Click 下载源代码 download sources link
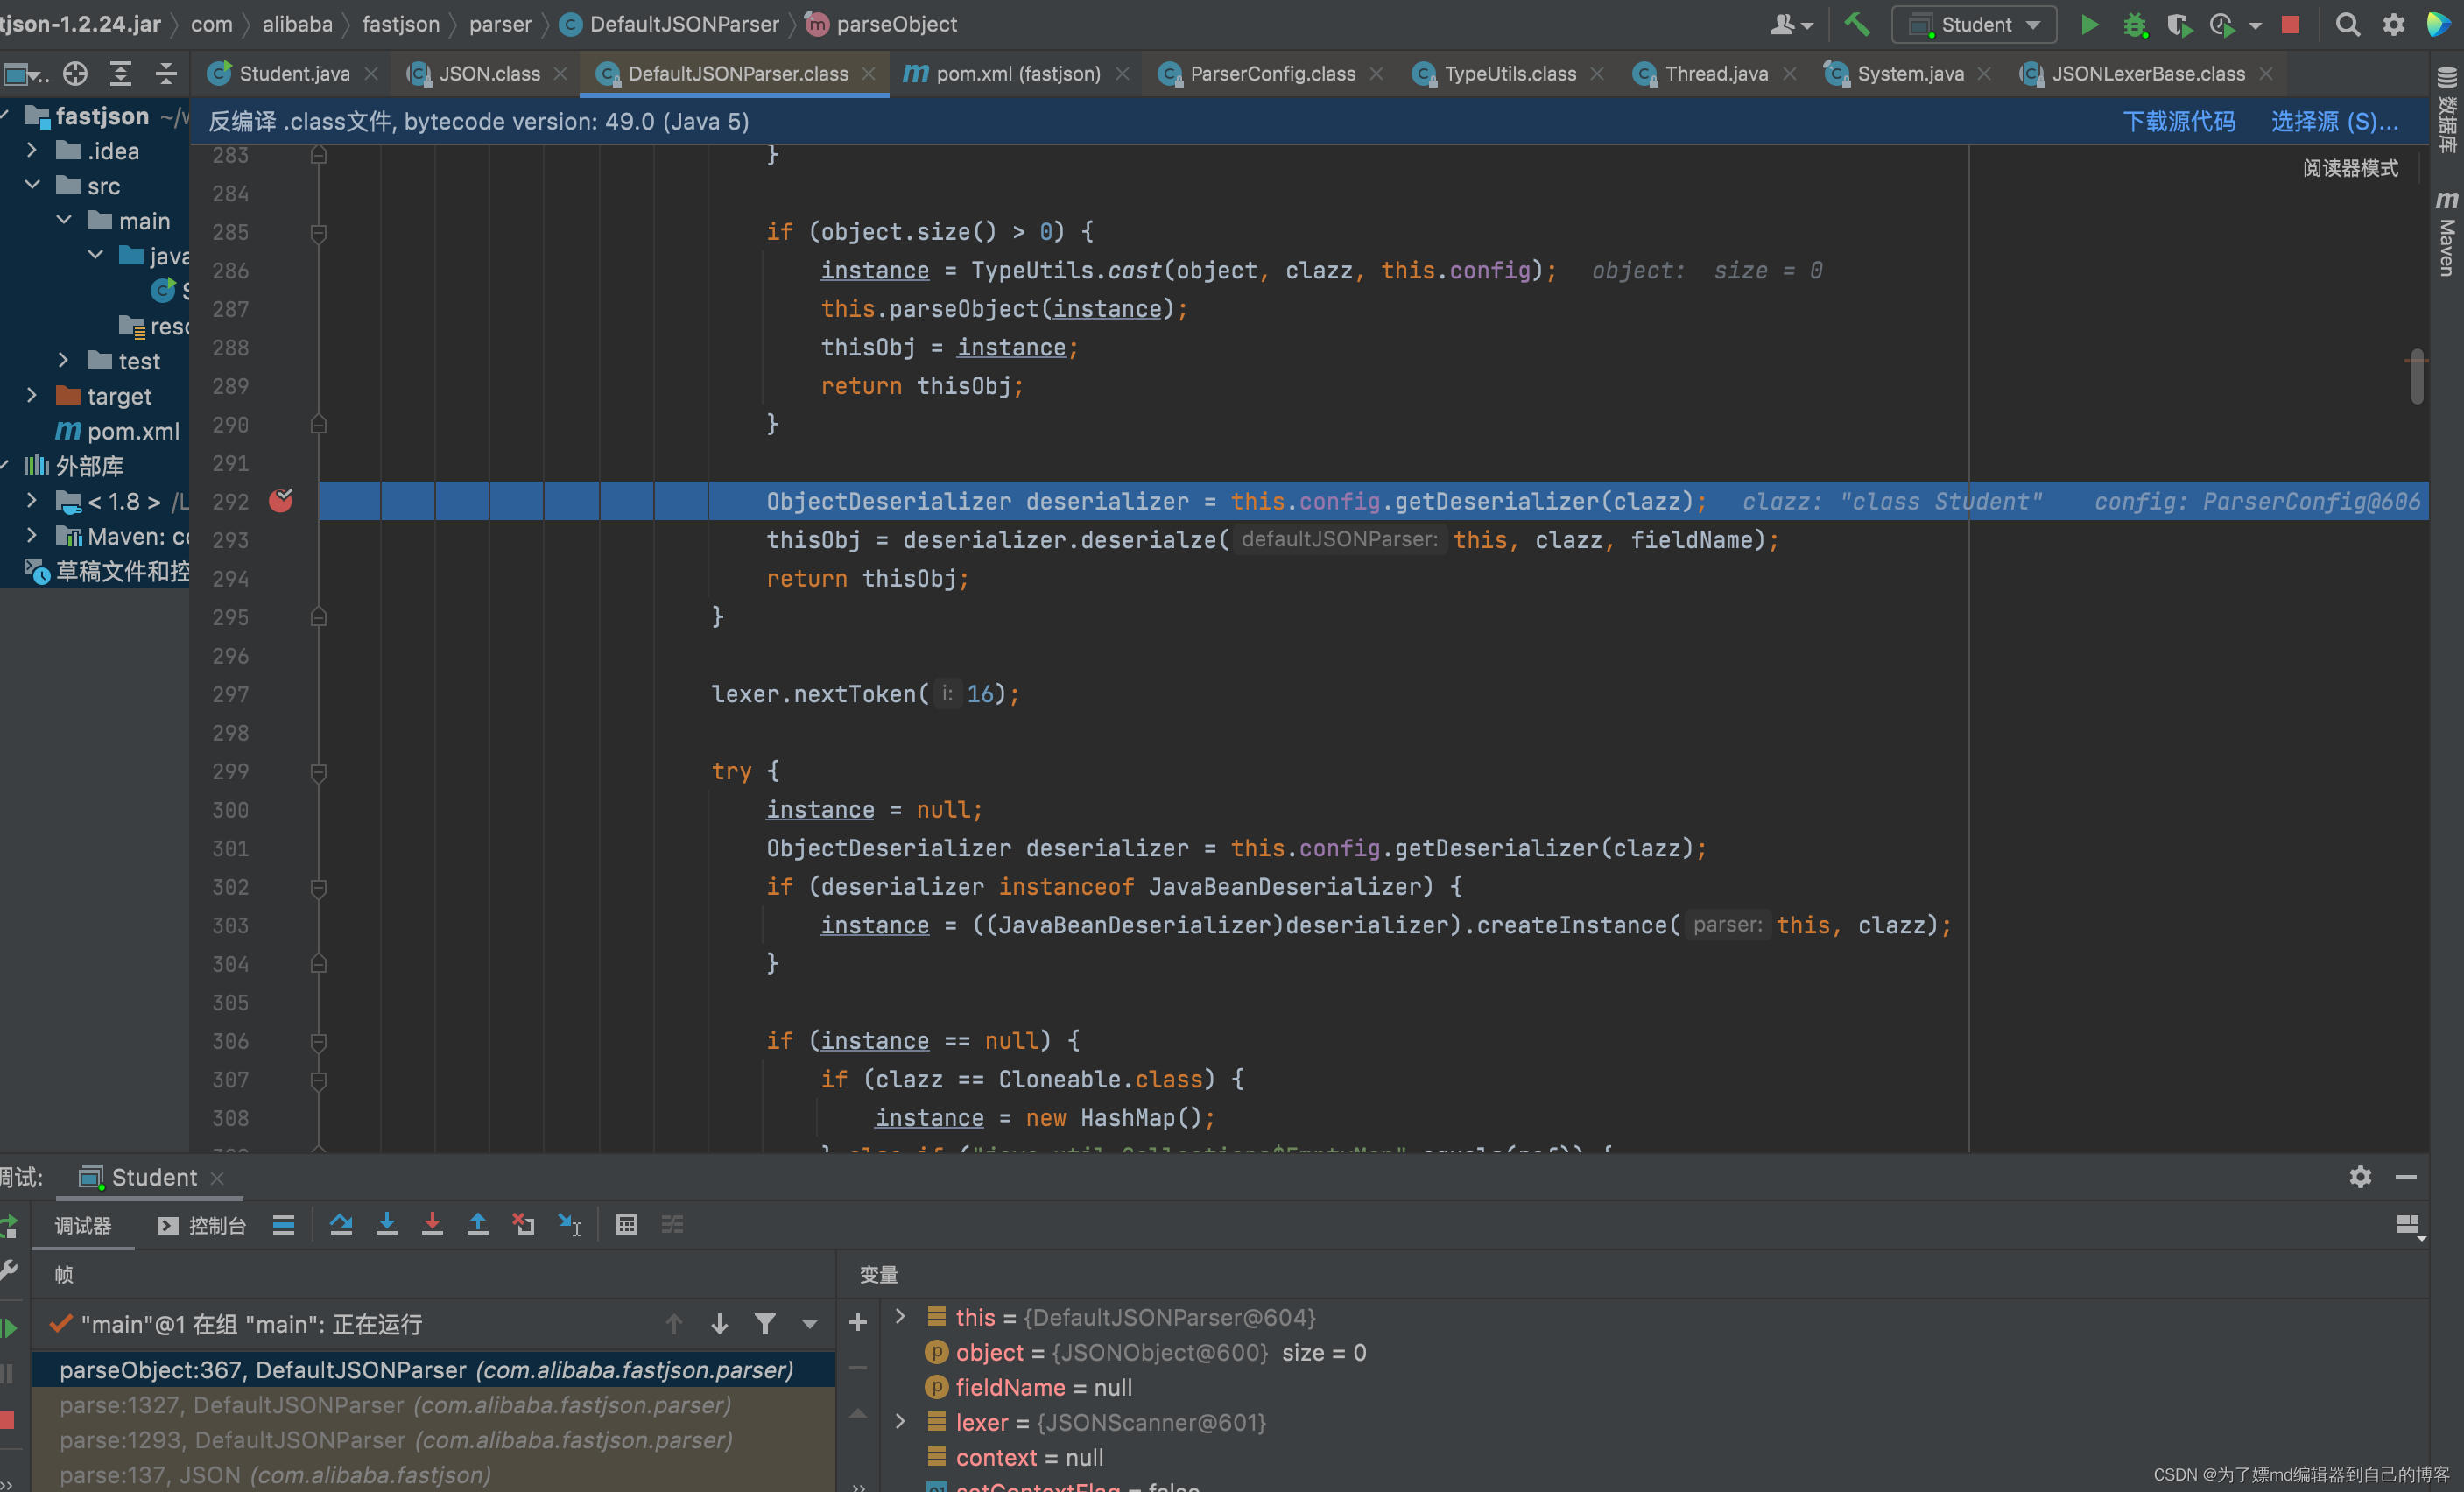Image resolution: width=2464 pixels, height=1492 pixels. pos(2179,122)
